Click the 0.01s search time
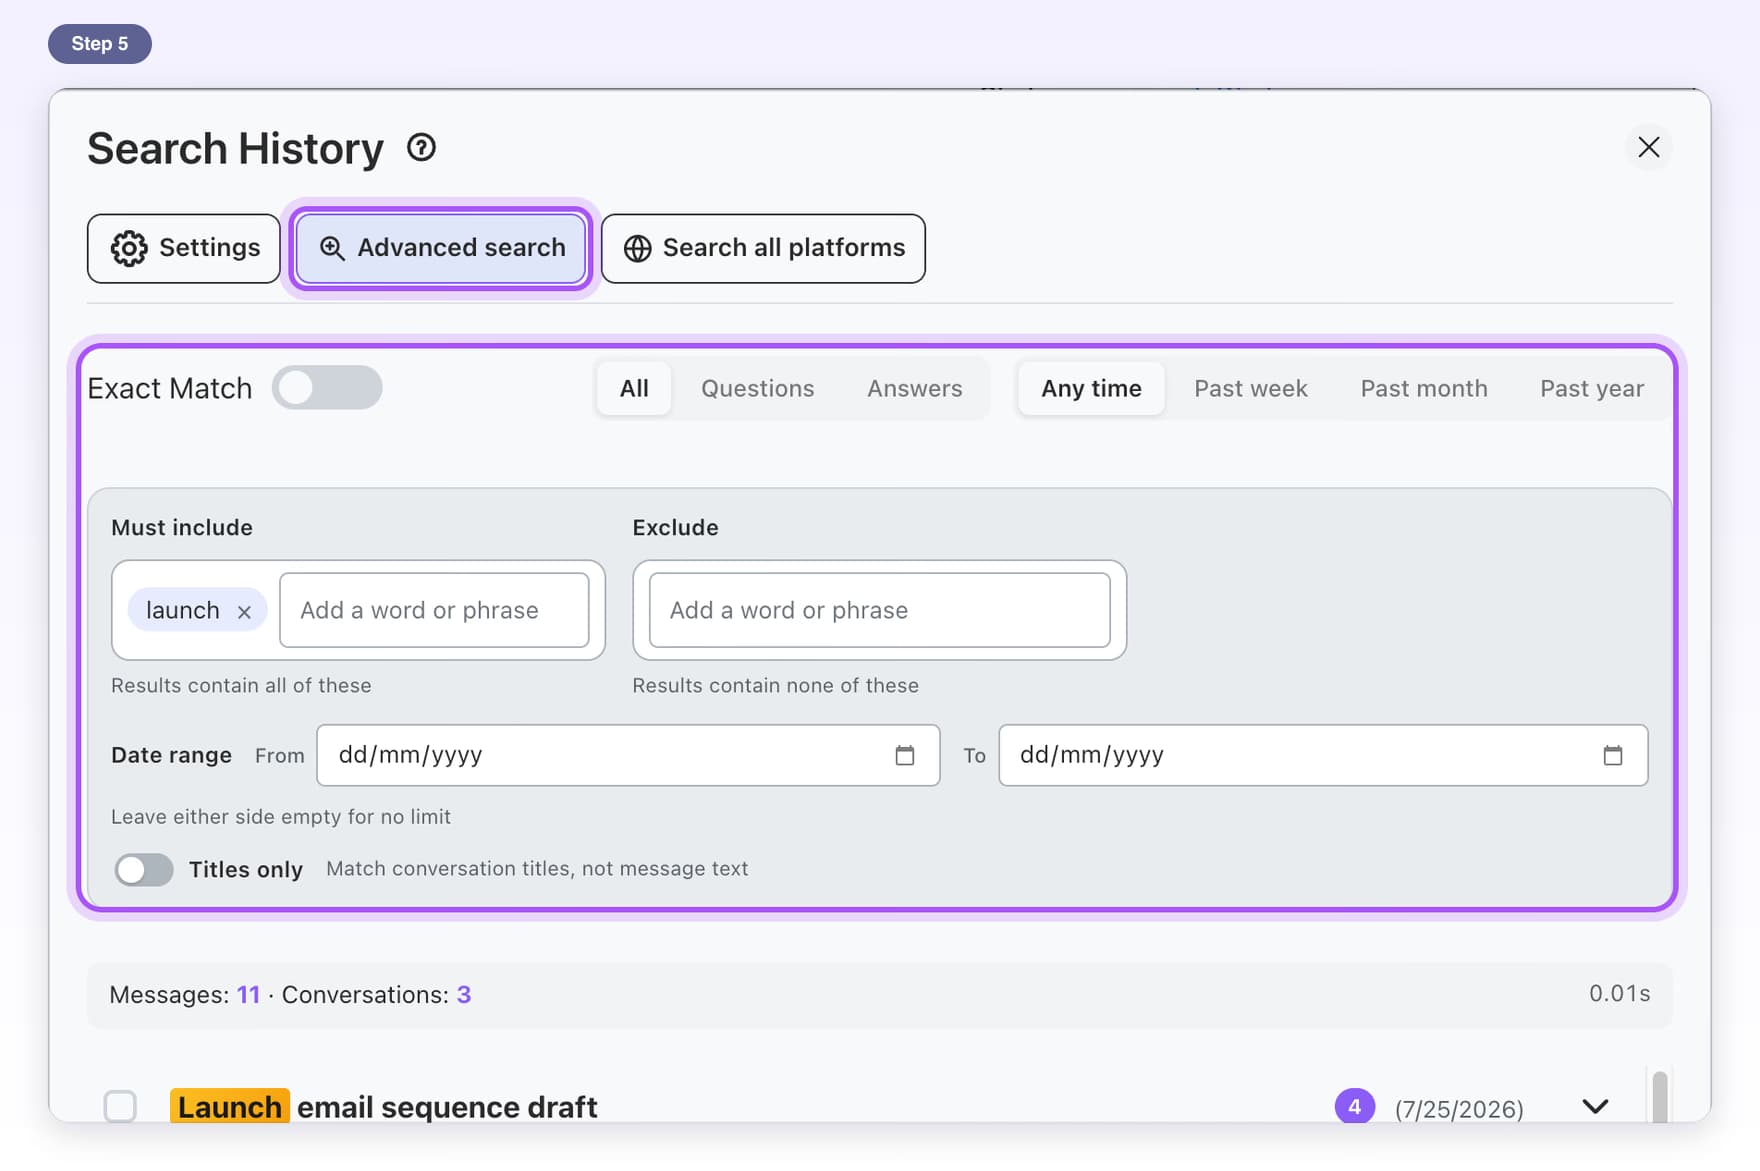The image size is (1760, 1171). (x=1619, y=993)
